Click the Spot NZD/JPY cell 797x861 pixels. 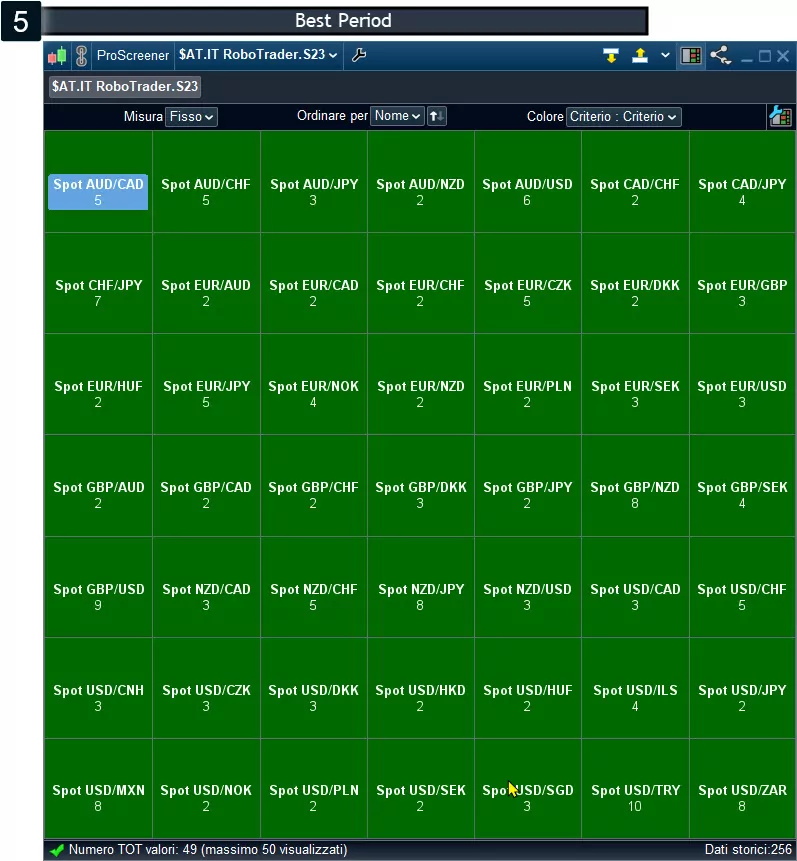click(420, 587)
